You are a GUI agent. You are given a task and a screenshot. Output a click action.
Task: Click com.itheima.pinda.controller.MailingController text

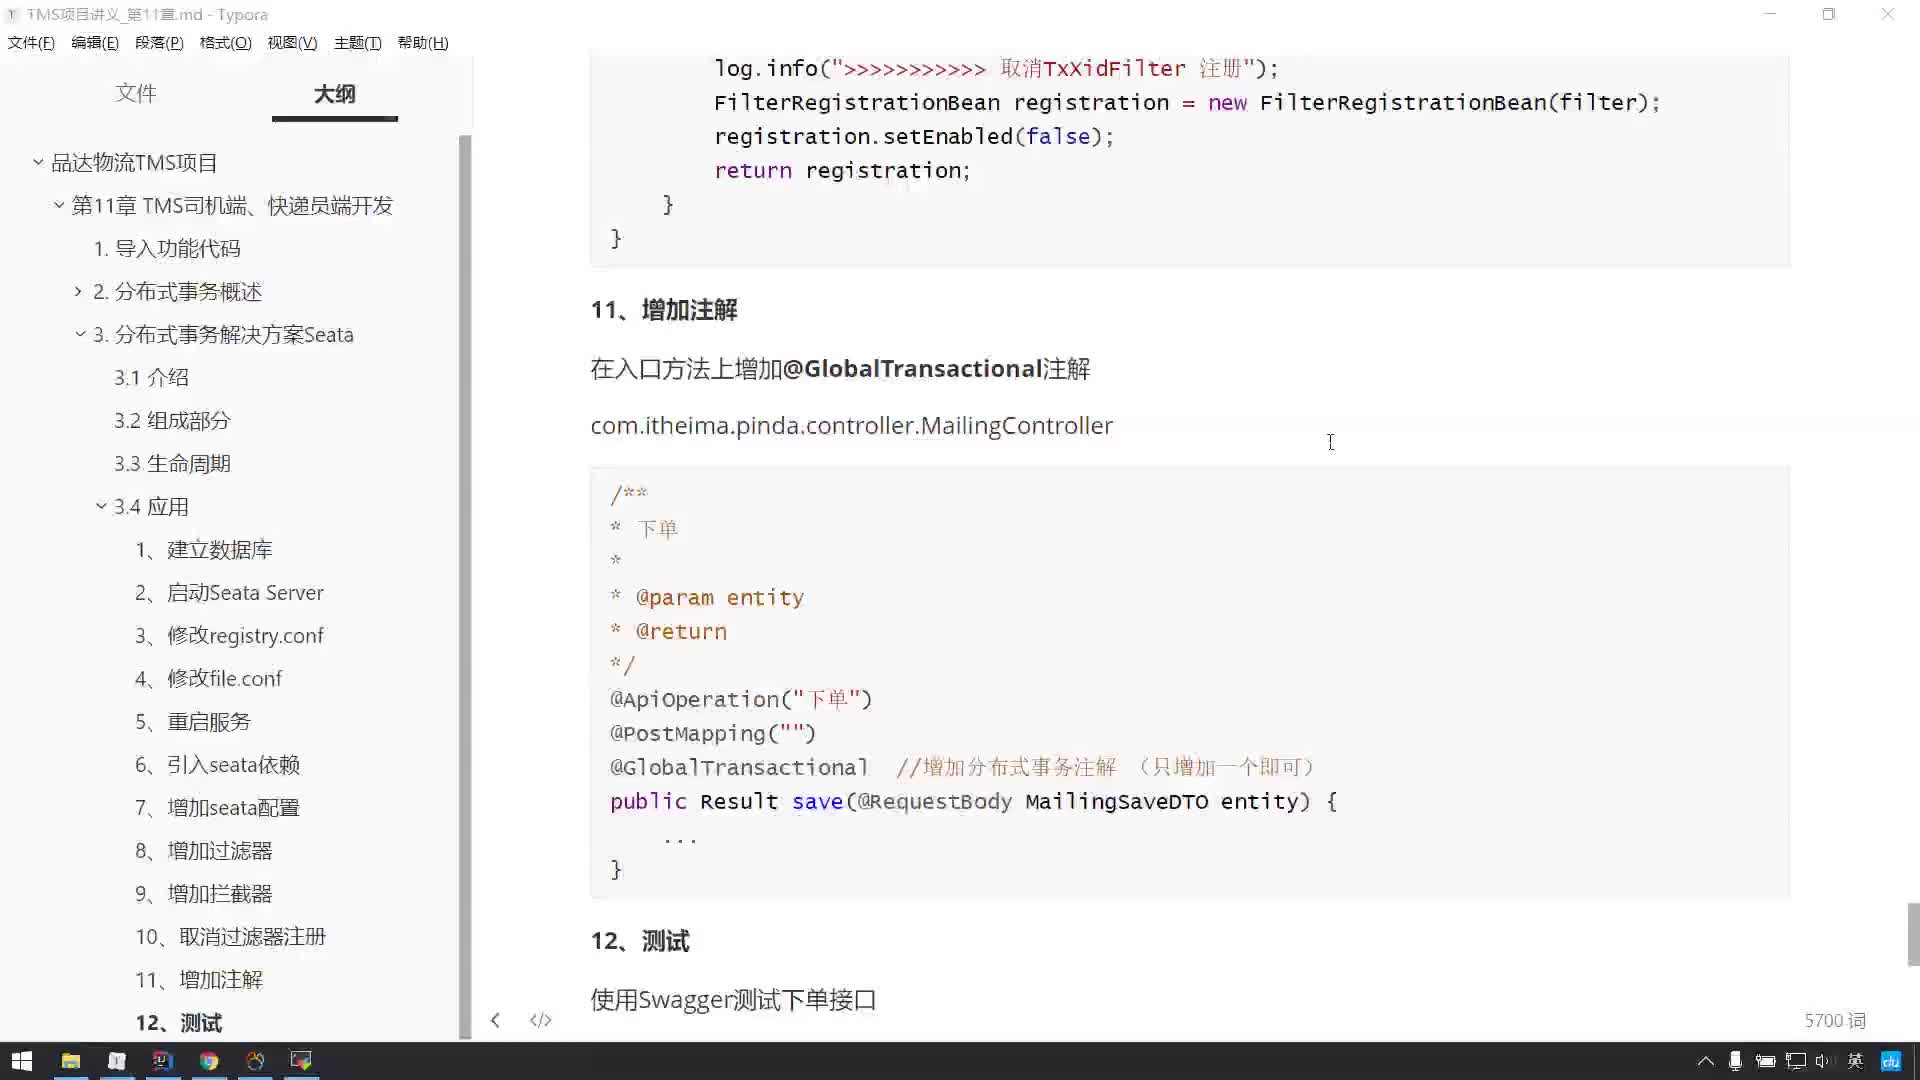click(x=851, y=425)
